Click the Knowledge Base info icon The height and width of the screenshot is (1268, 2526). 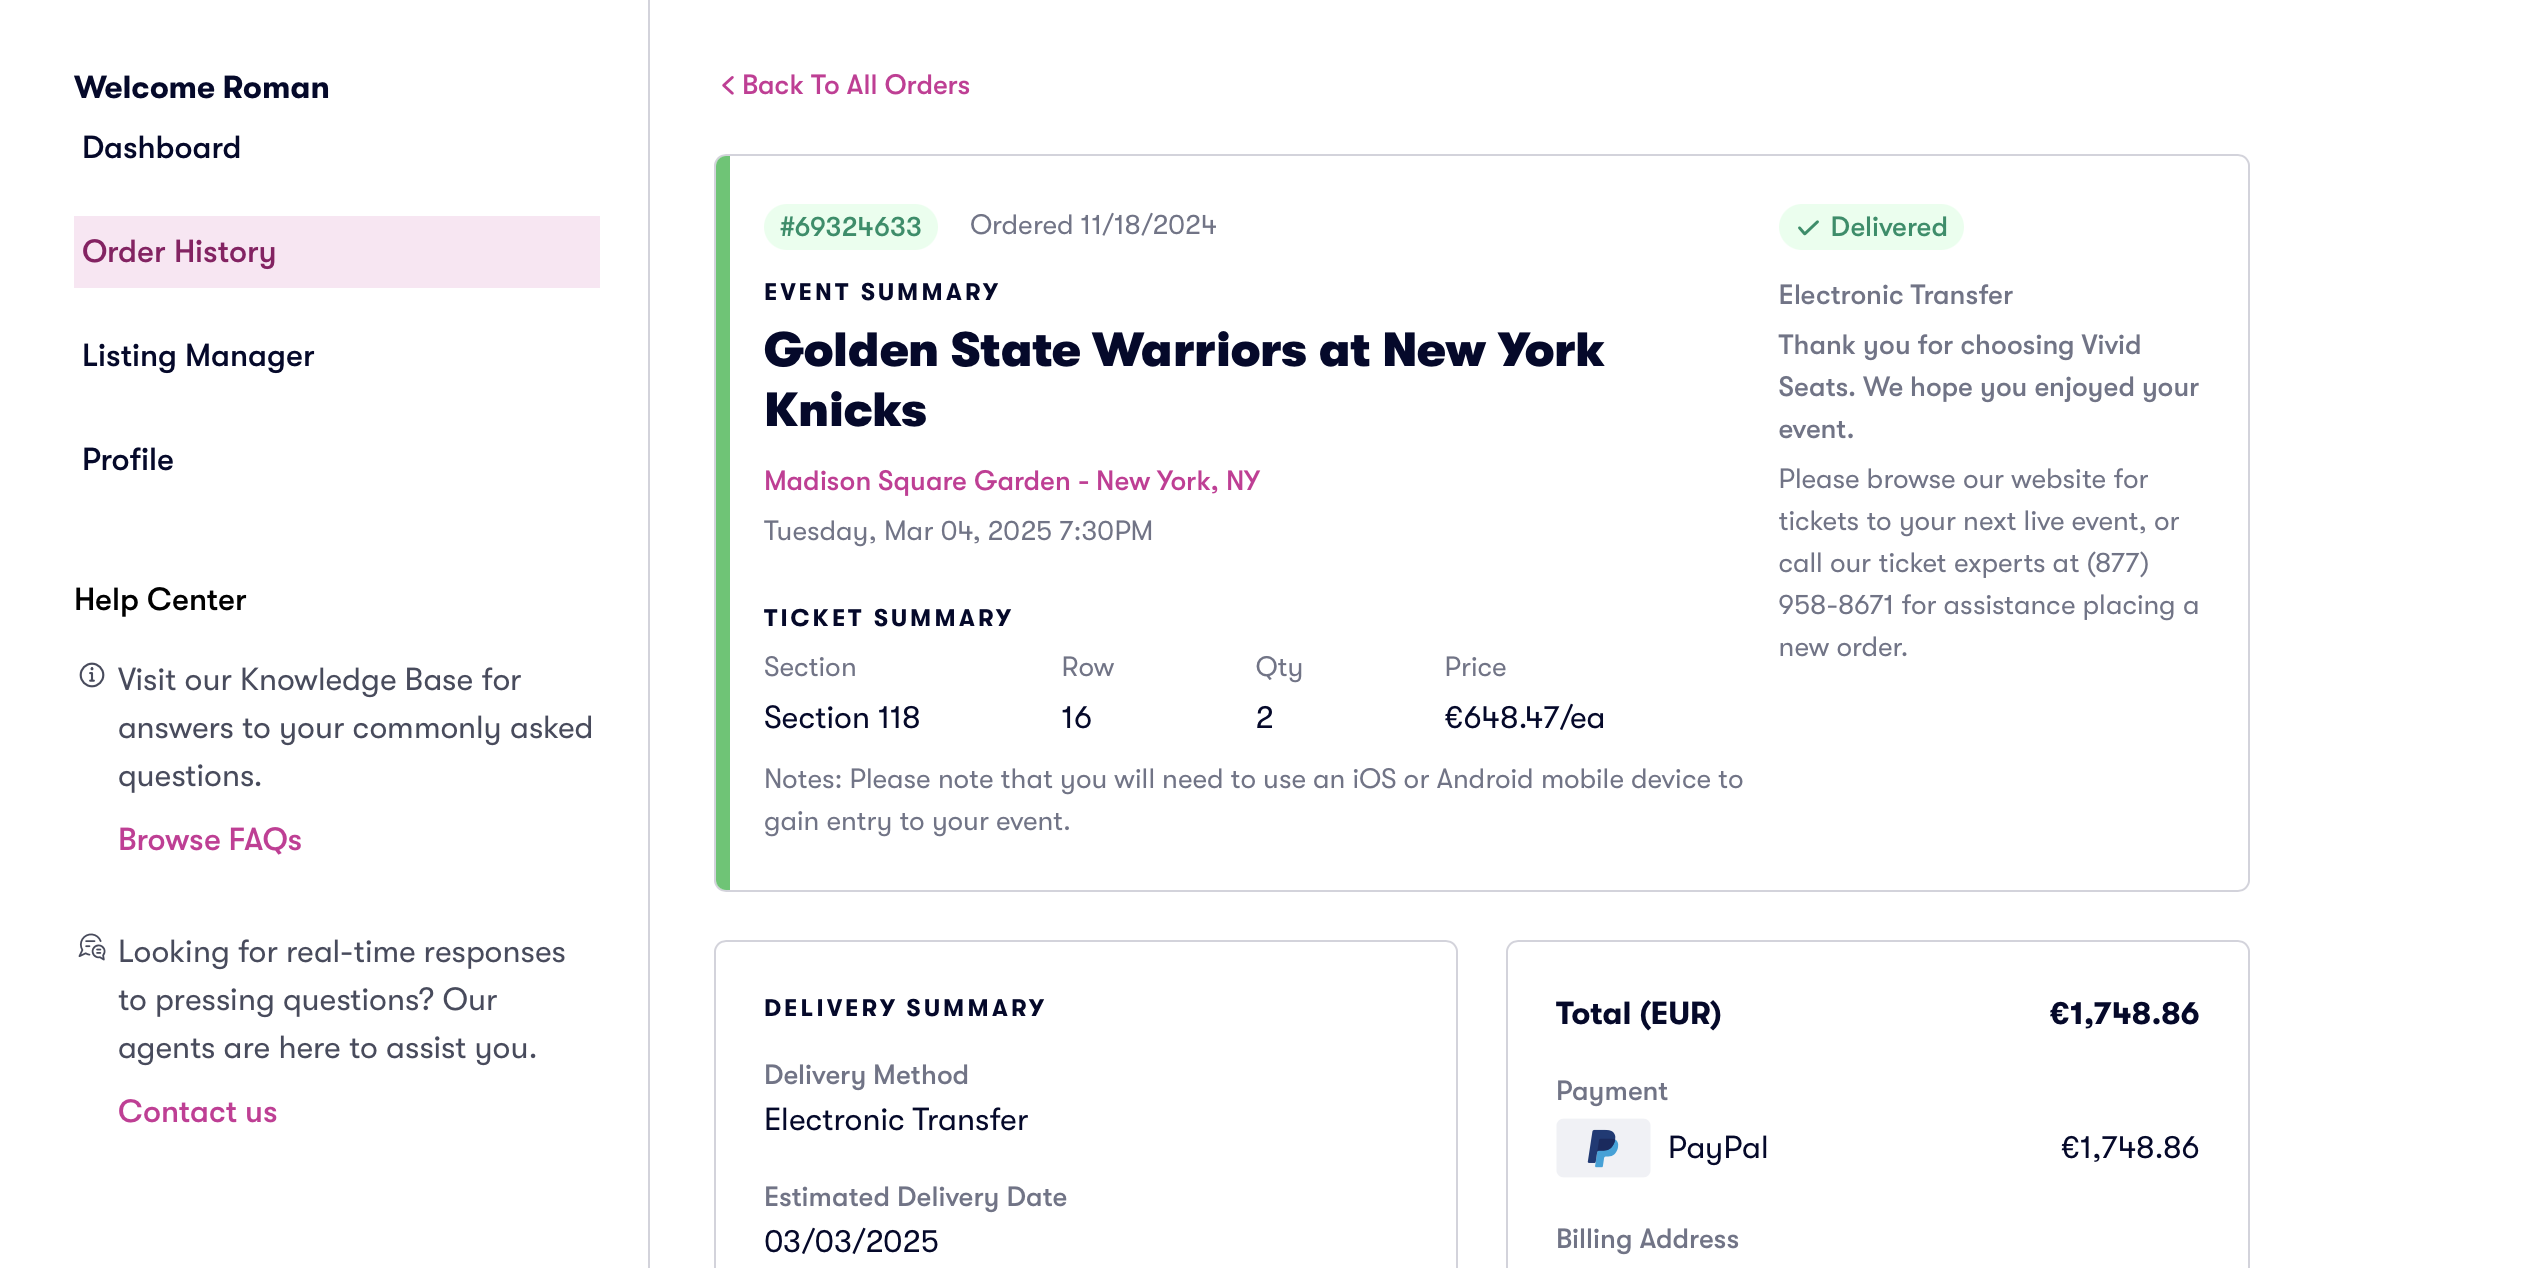click(92, 676)
